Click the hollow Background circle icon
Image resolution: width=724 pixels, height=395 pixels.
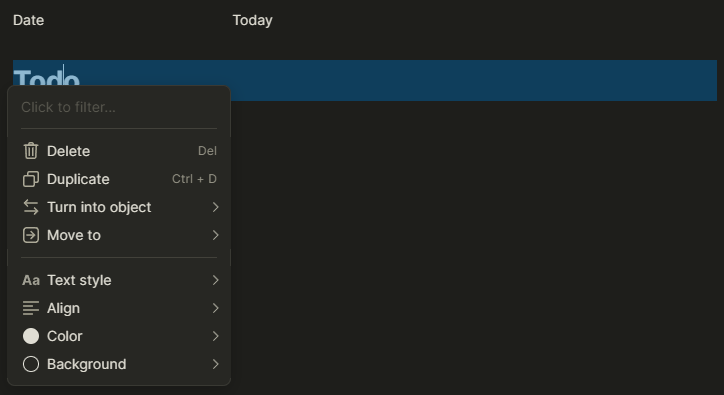(31, 365)
